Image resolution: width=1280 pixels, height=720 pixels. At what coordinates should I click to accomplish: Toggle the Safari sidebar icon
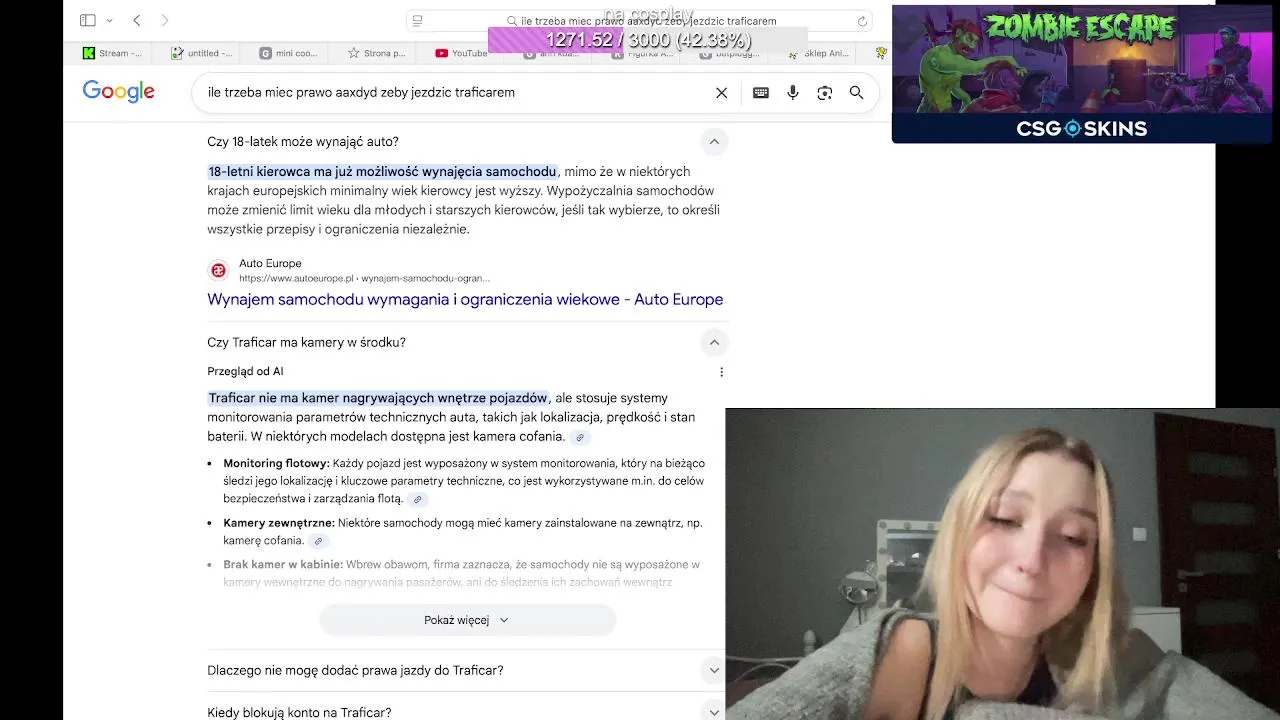[88, 20]
